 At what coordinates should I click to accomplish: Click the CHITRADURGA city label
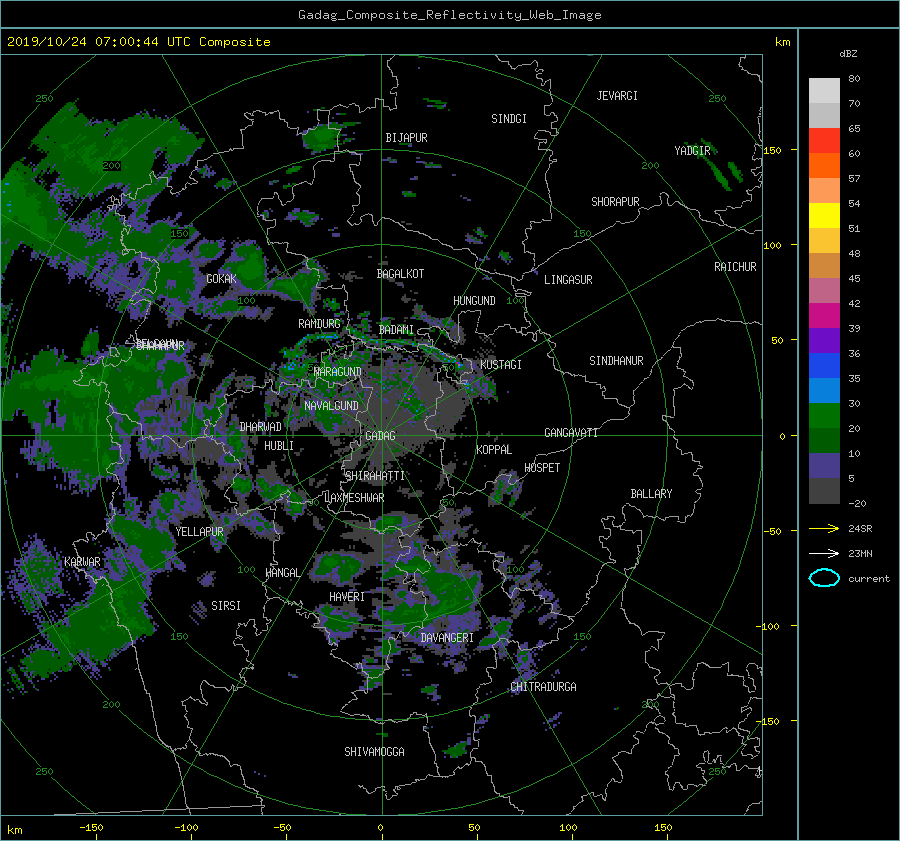(x=543, y=687)
